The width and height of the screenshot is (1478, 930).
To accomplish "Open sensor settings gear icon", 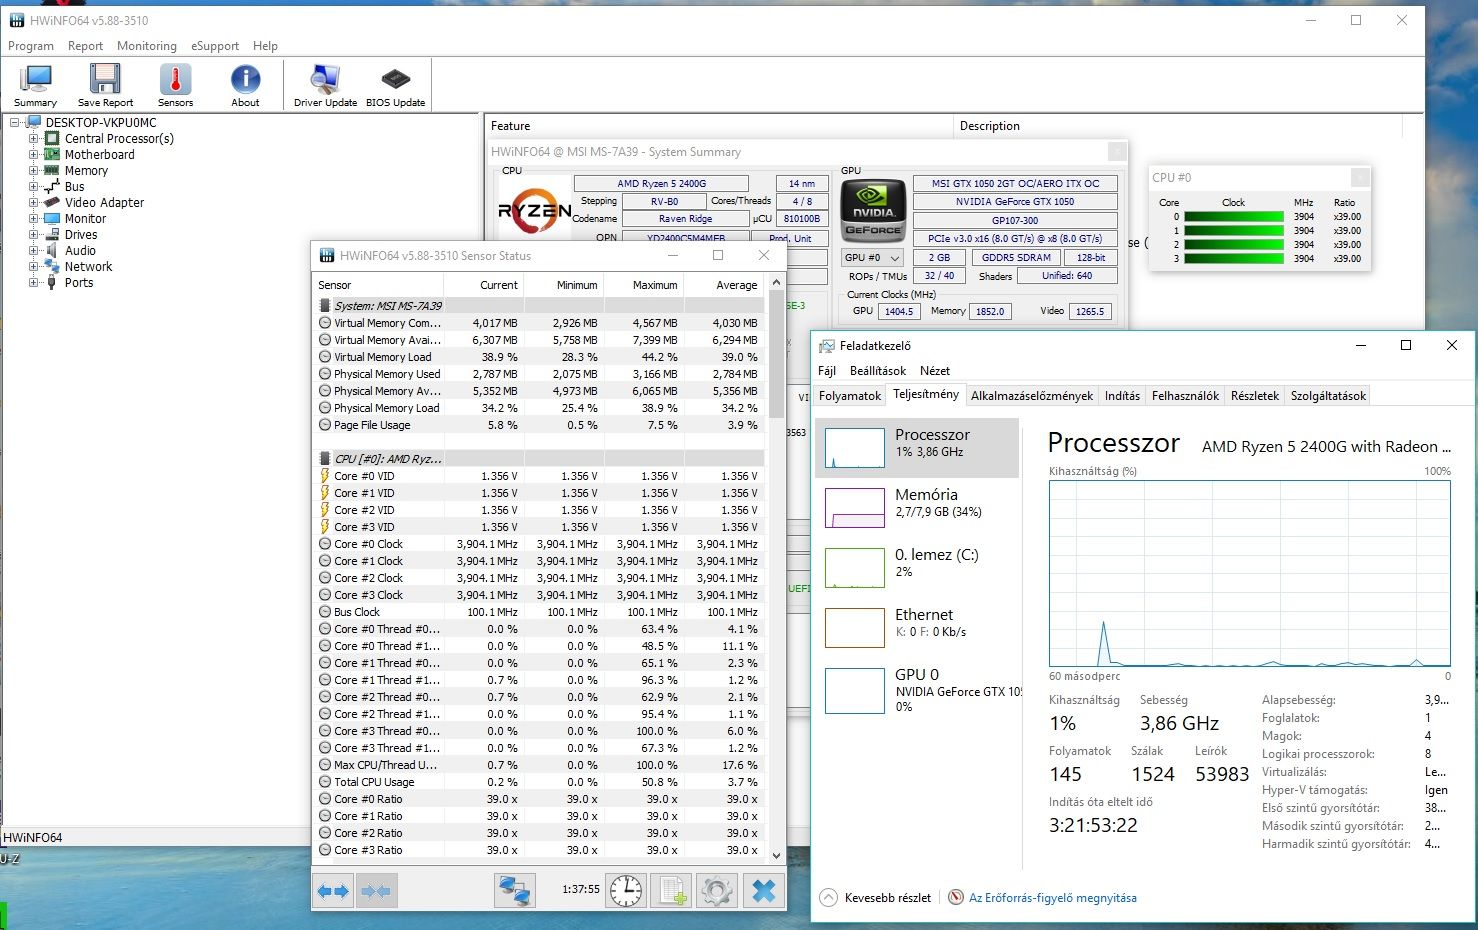I will coord(716,890).
